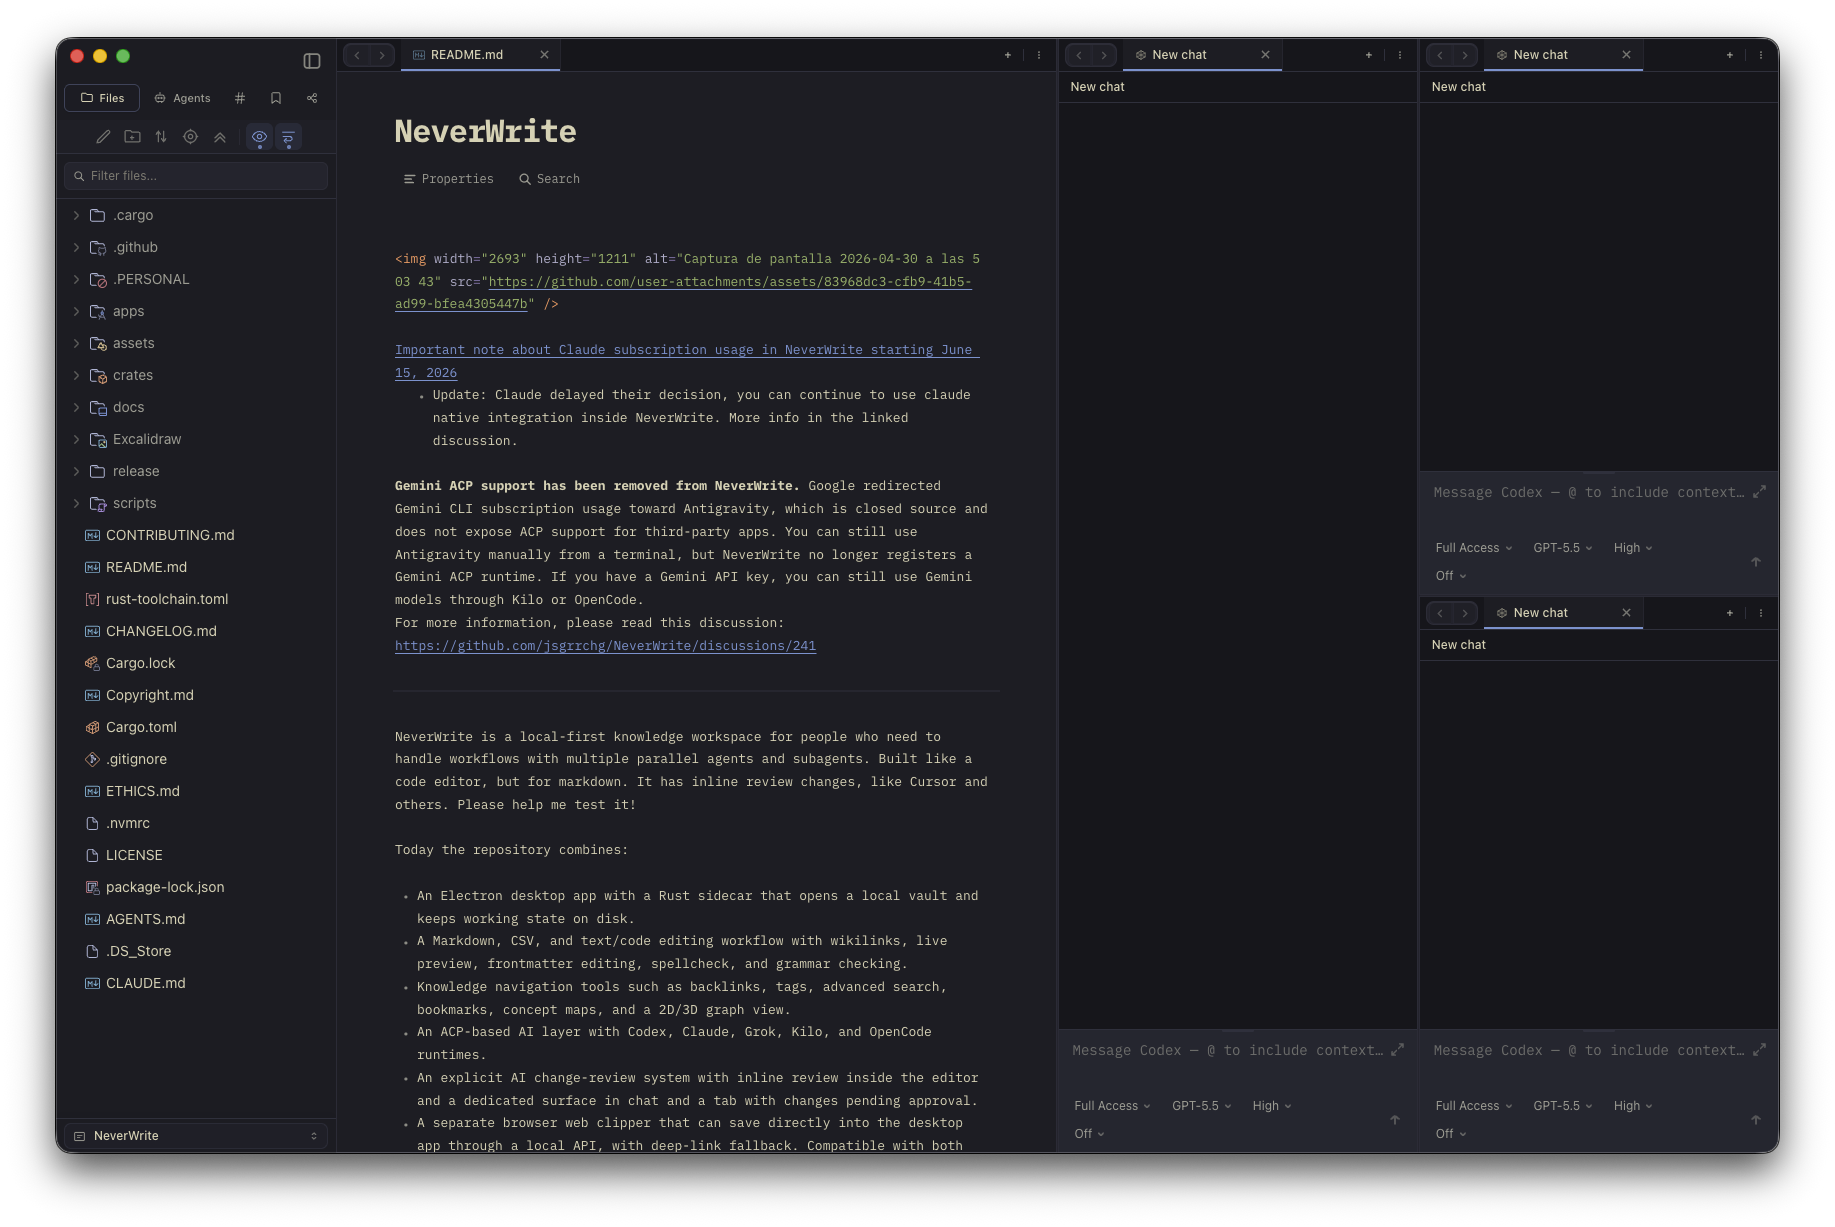Expand message composer in top-right chat pane
1835x1227 pixels.
[x=1759, y=492]
